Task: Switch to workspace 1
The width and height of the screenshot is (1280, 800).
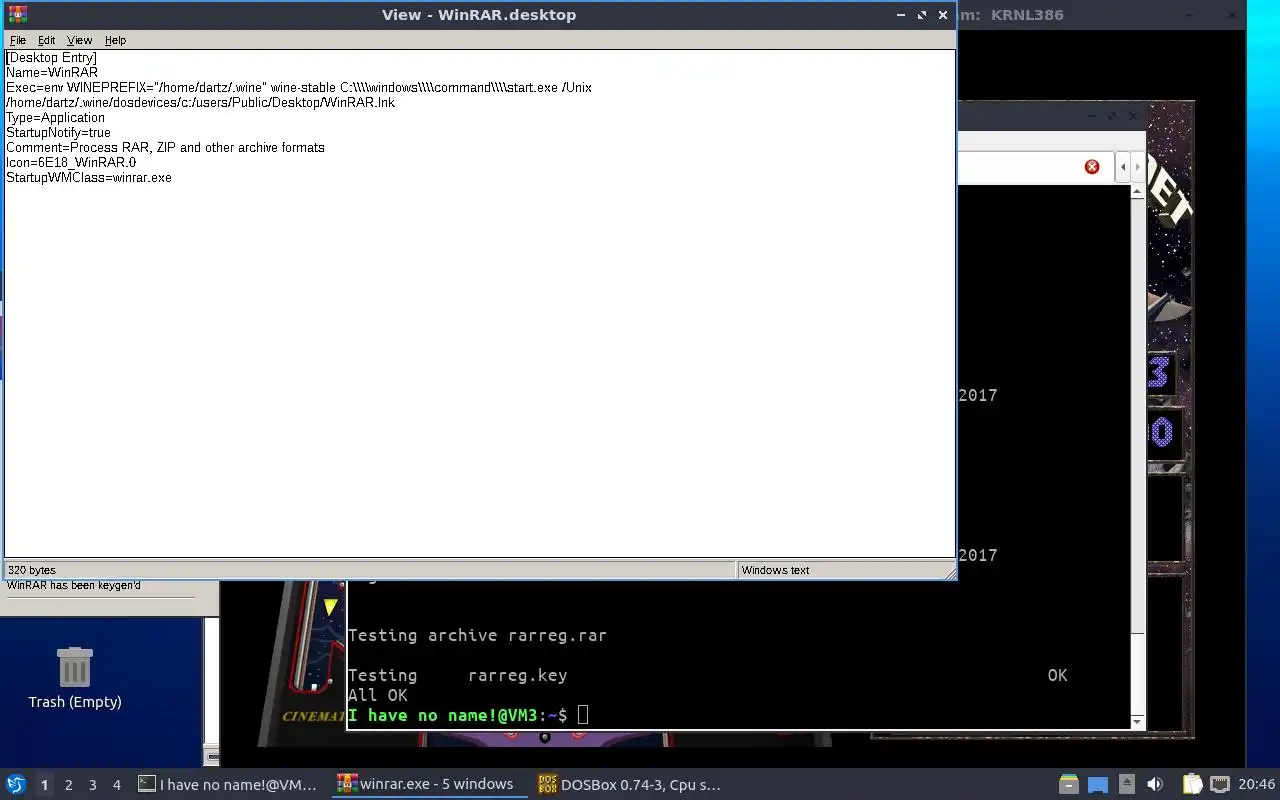Action: pyautogui.click(x=44, y=785)
